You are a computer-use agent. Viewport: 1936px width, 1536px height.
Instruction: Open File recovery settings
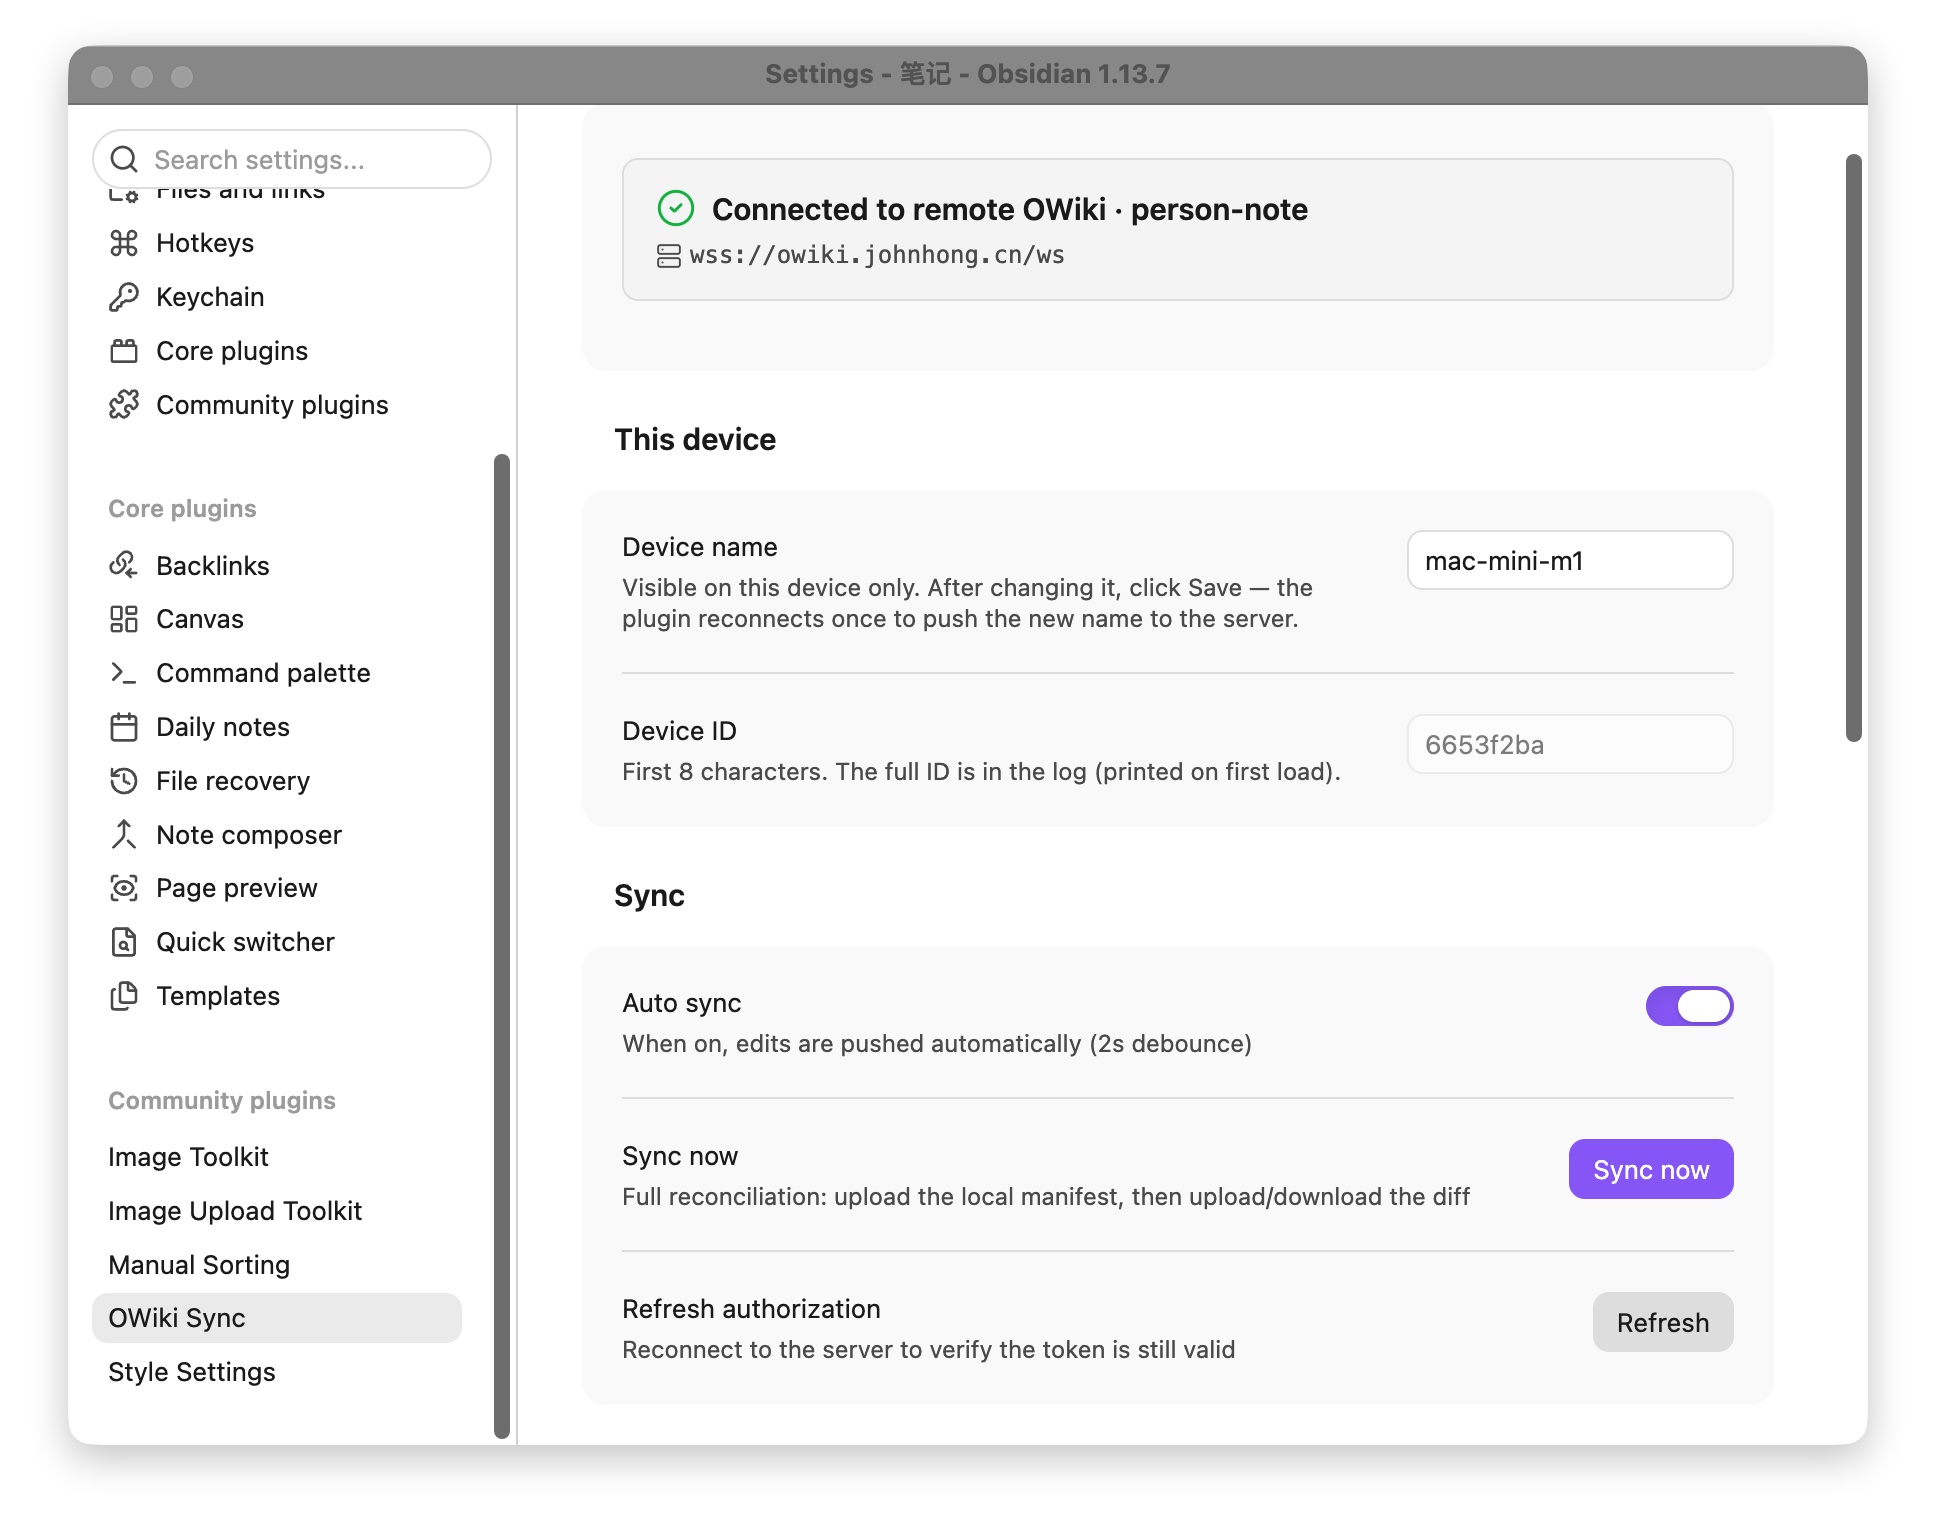[277, 781]
